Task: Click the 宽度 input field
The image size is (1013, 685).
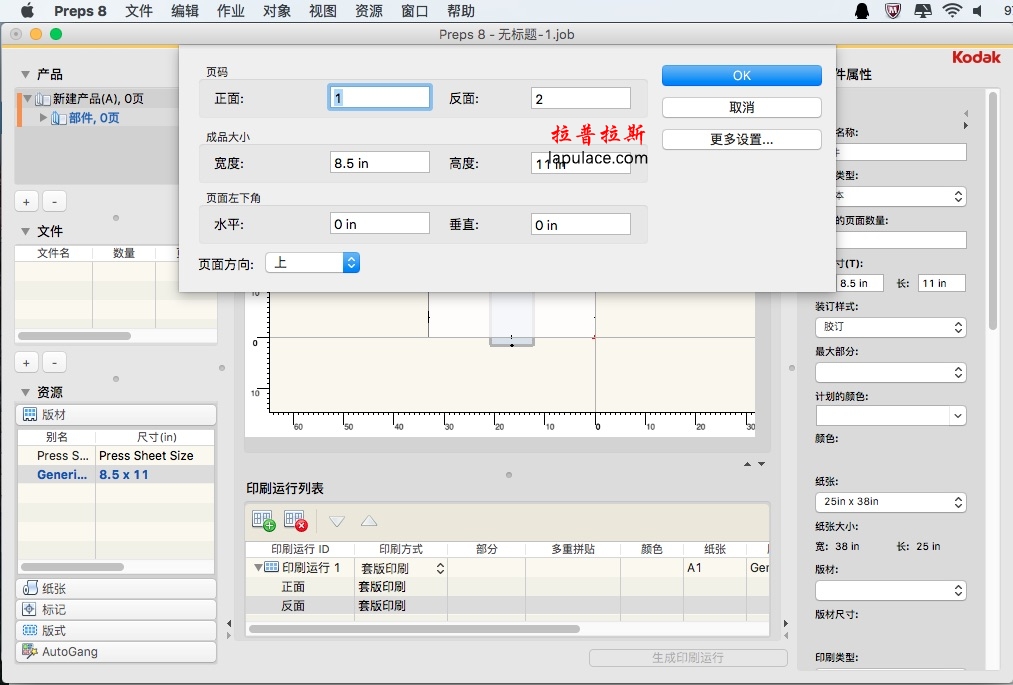Action: coord(380,163)
